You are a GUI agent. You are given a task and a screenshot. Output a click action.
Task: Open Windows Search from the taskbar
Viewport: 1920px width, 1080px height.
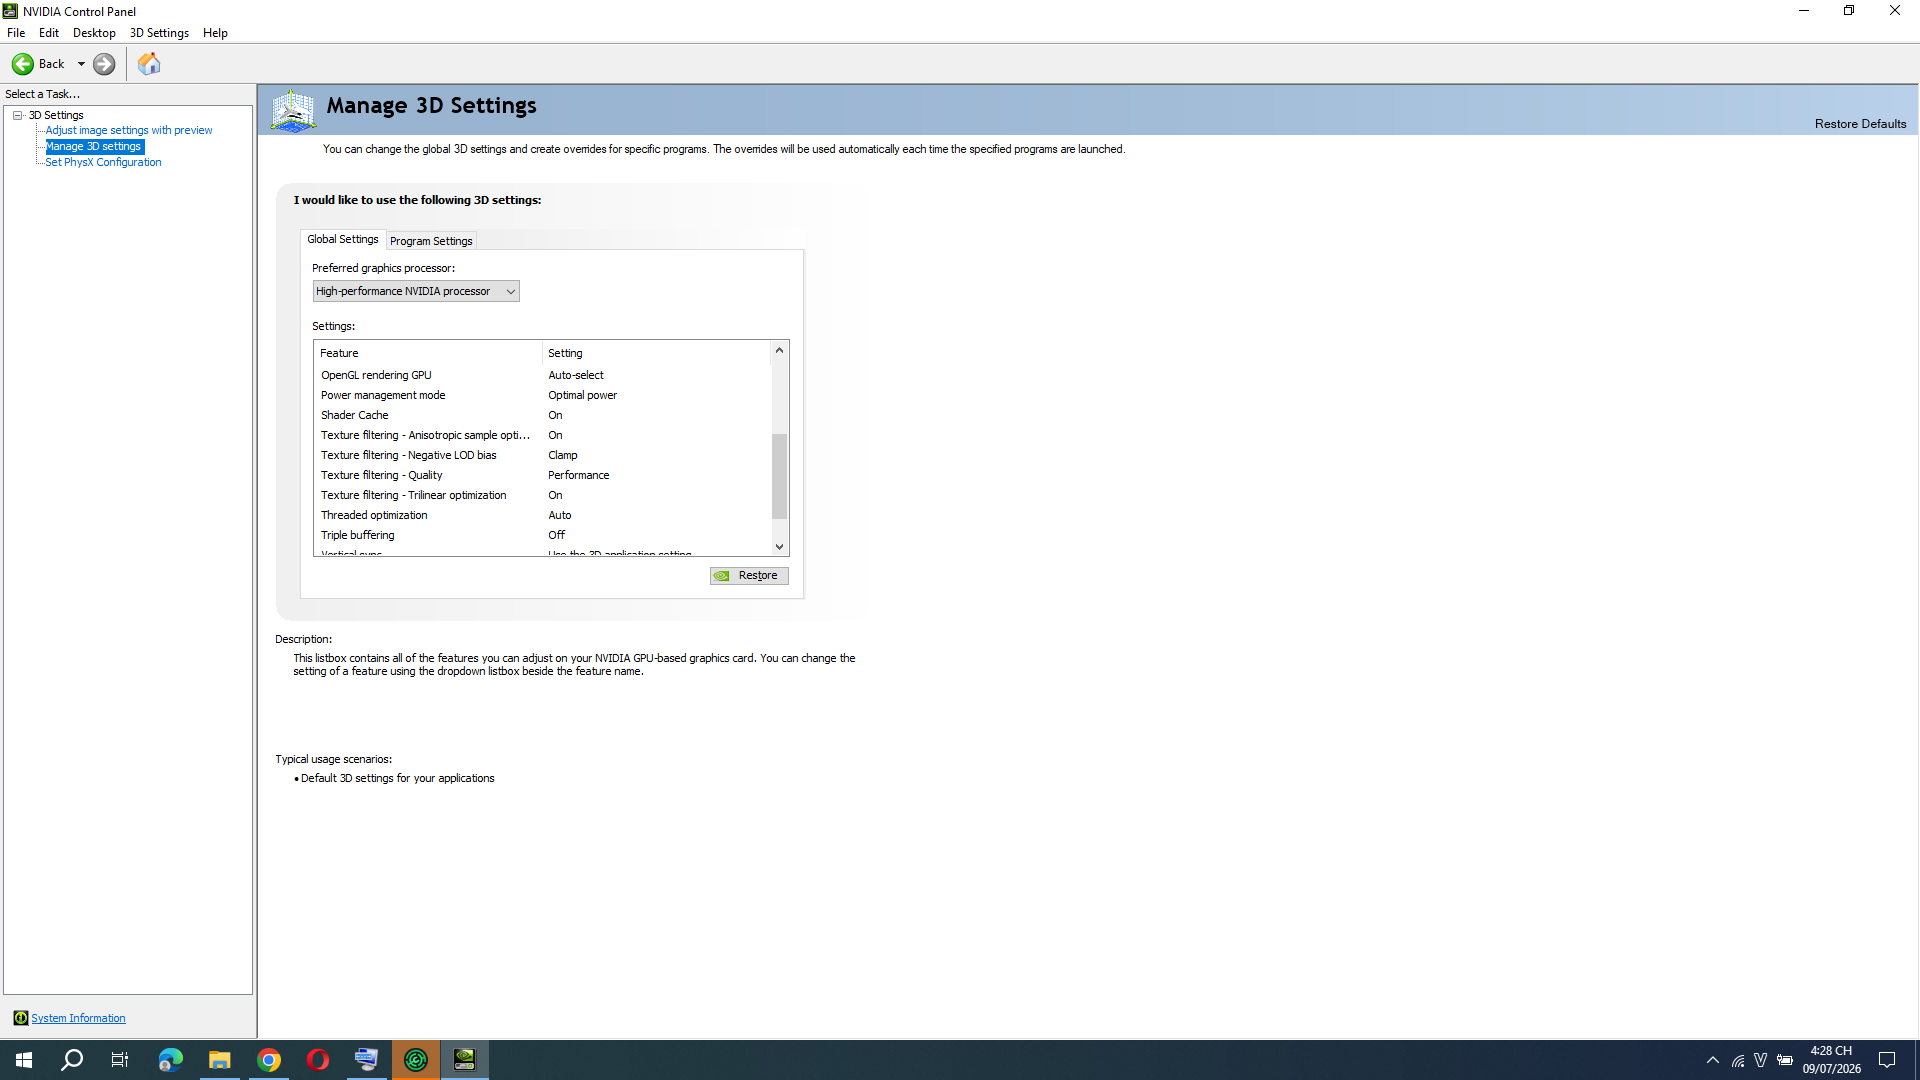click(72, 1060)
